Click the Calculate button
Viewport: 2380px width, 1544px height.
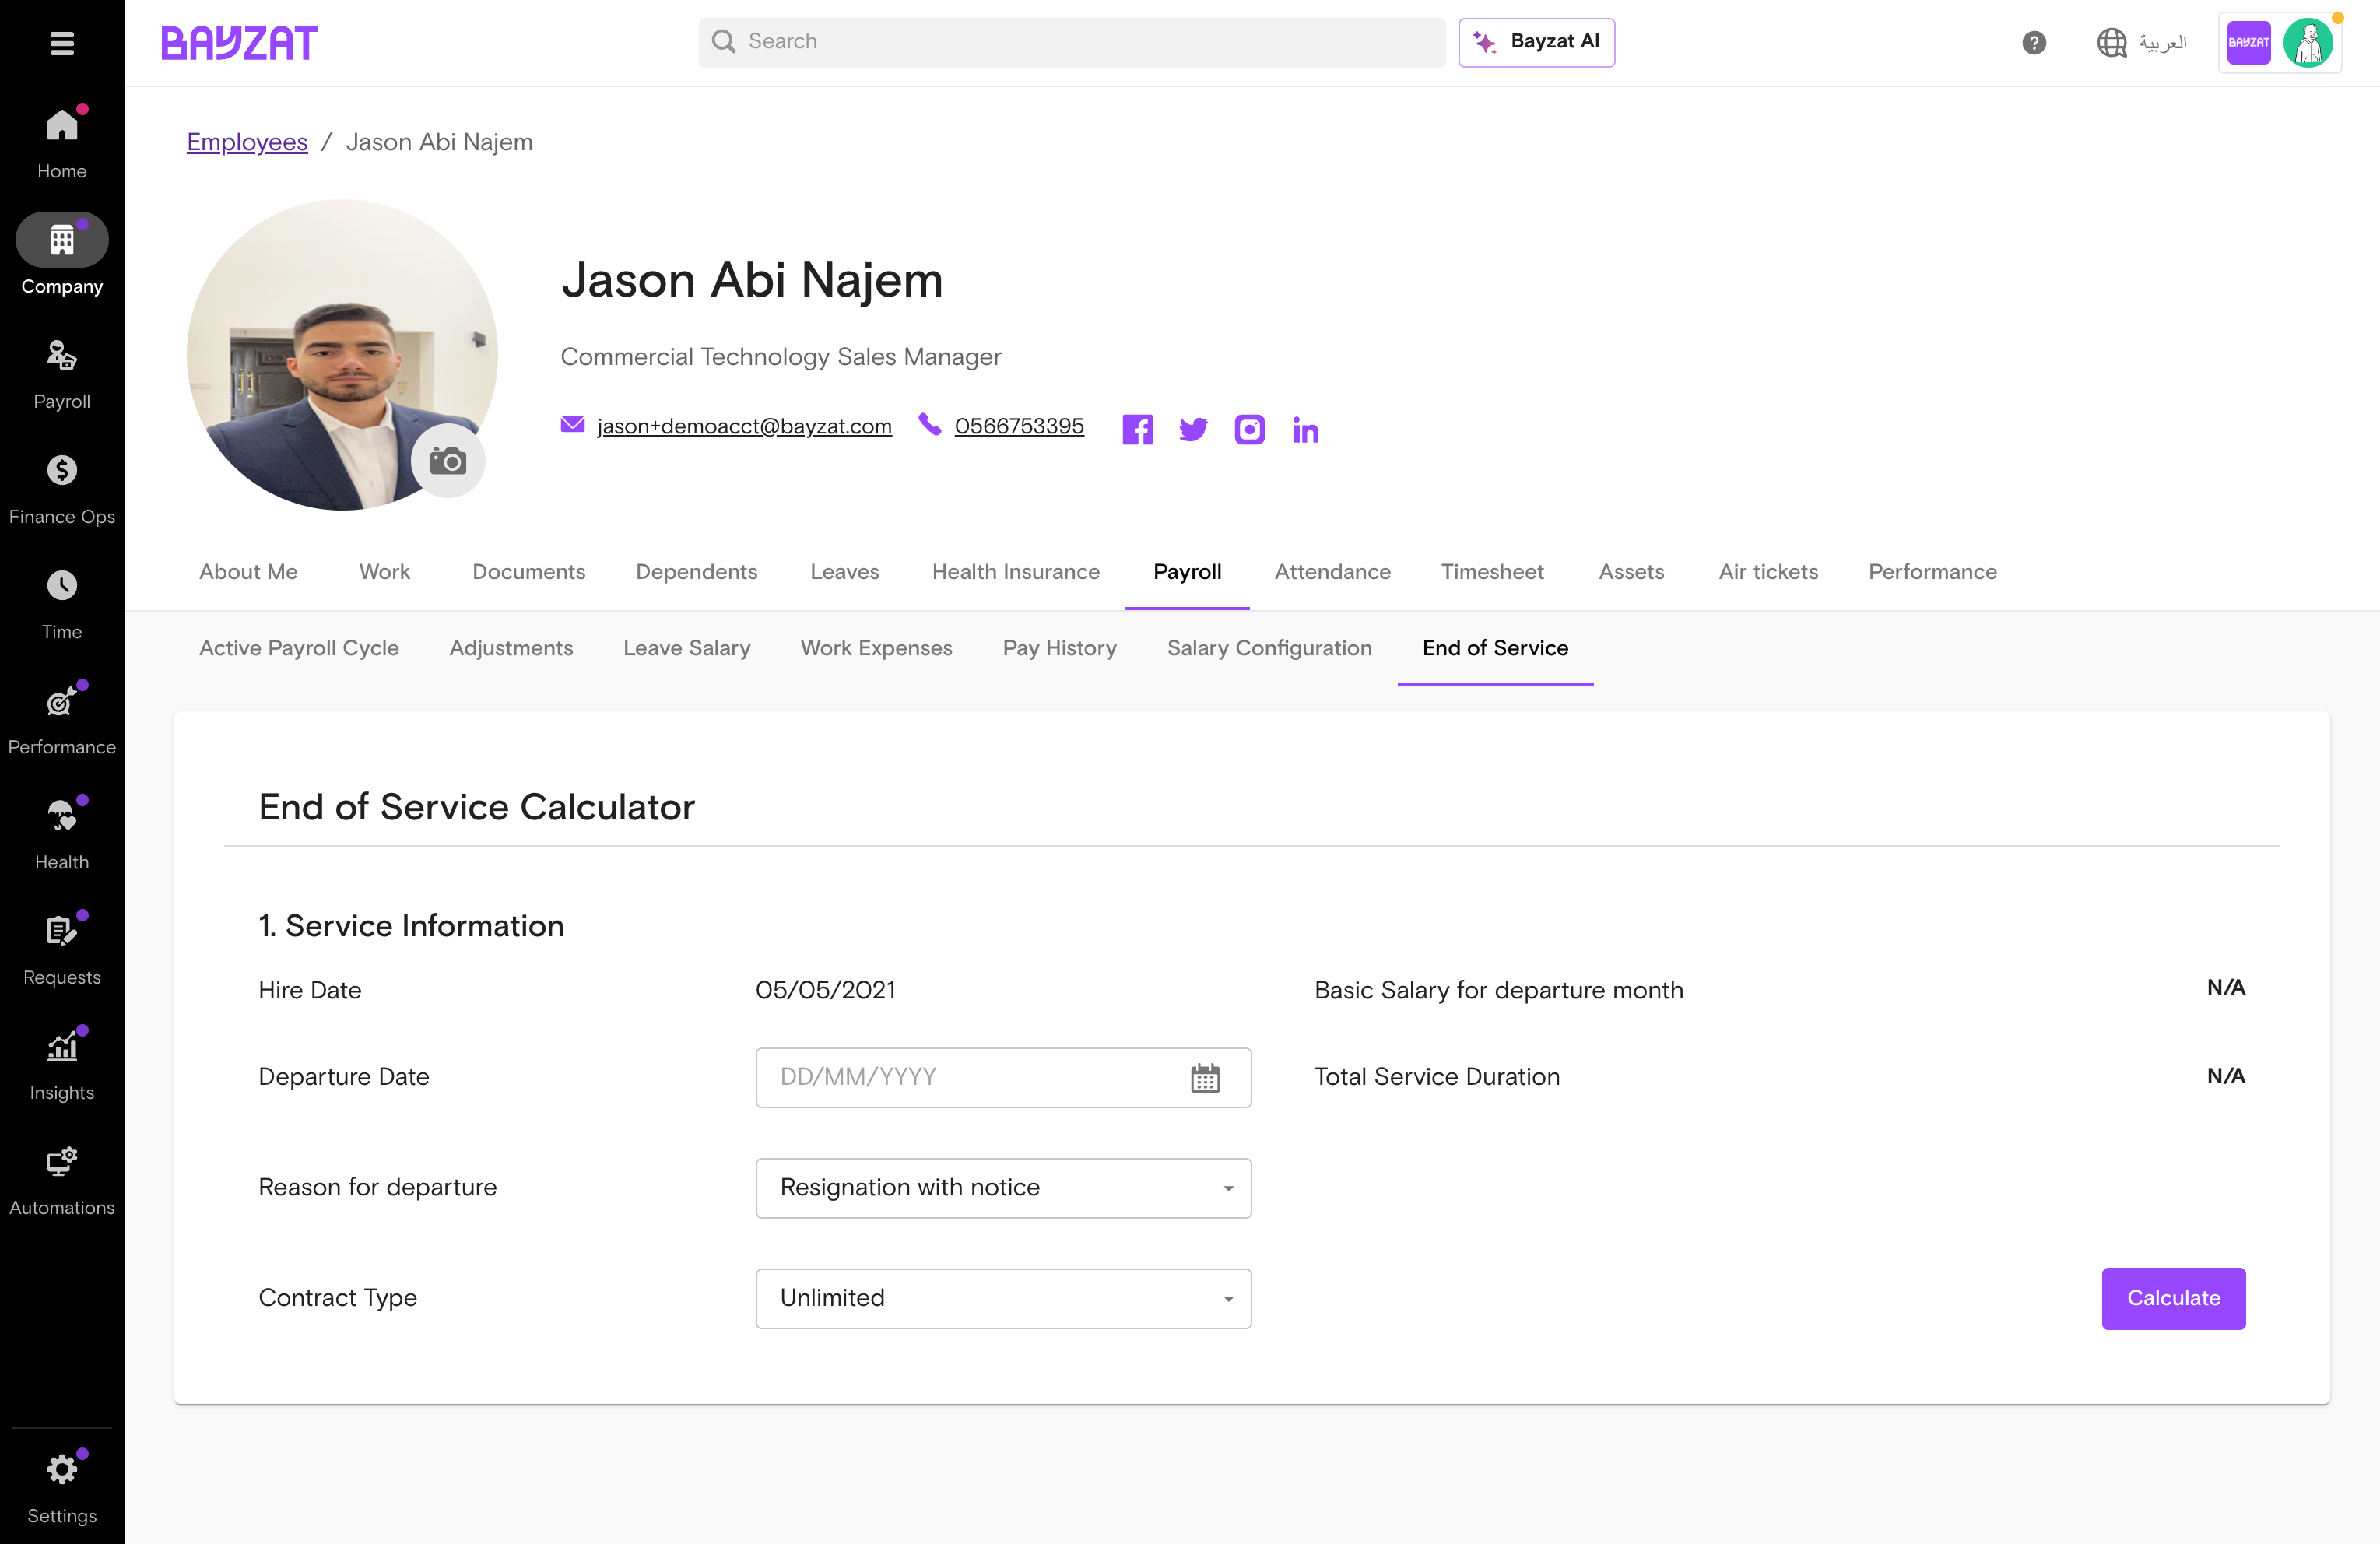2173,1299
